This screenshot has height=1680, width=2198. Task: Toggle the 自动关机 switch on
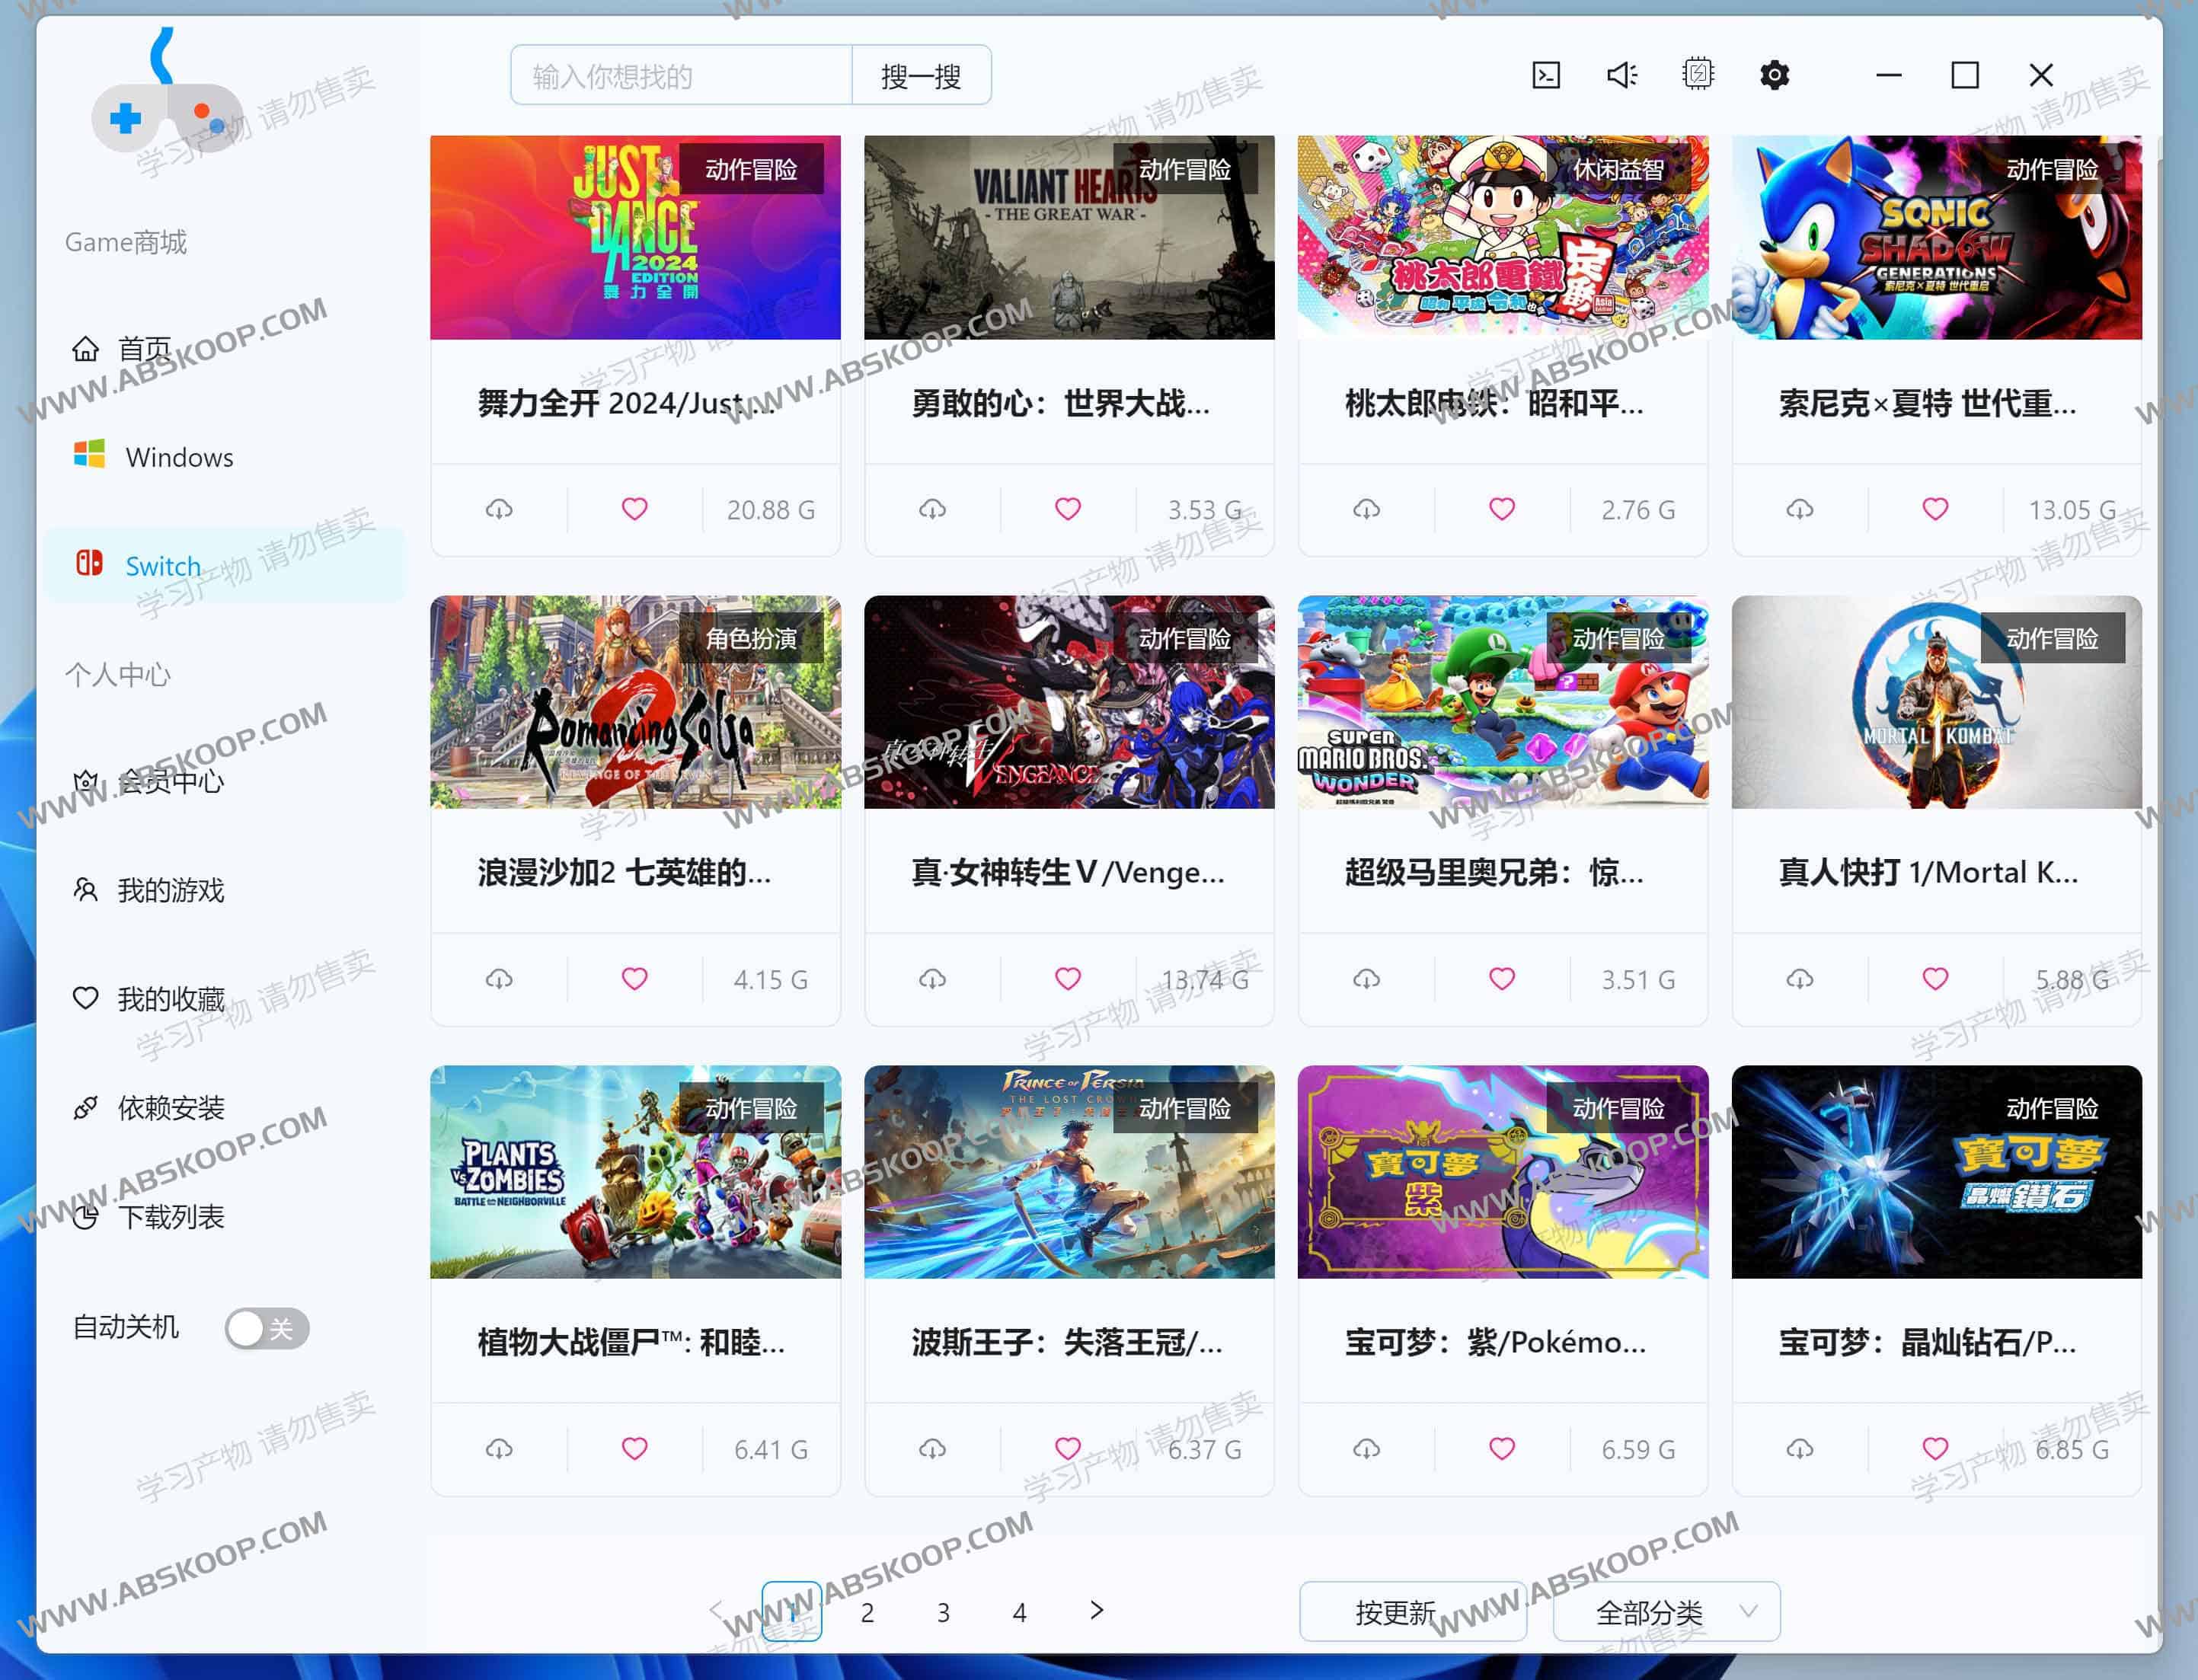[x=265, y=1328]
